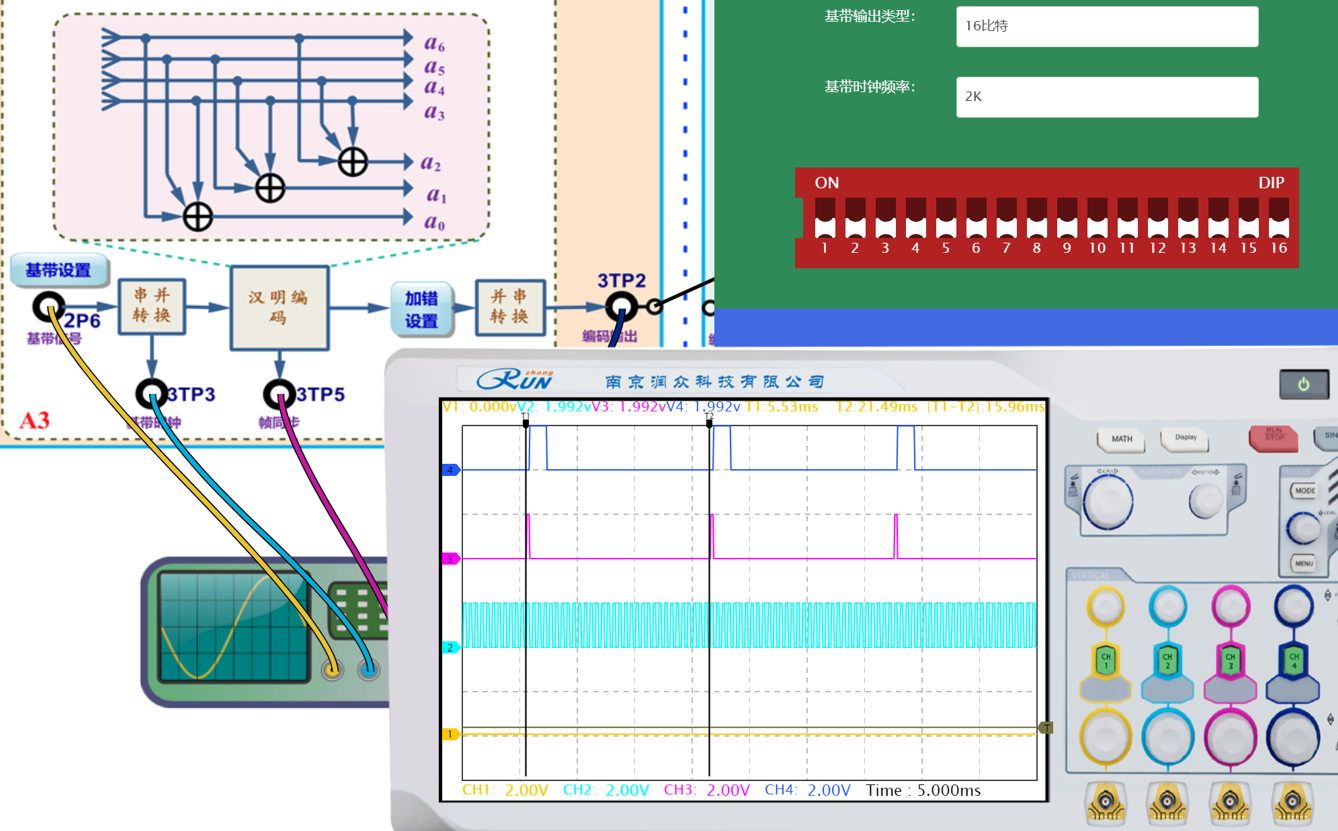The width and height of the screenshot is (1338, 831).
Task: Click the 基带设置 button
Action: coord(59,270)
